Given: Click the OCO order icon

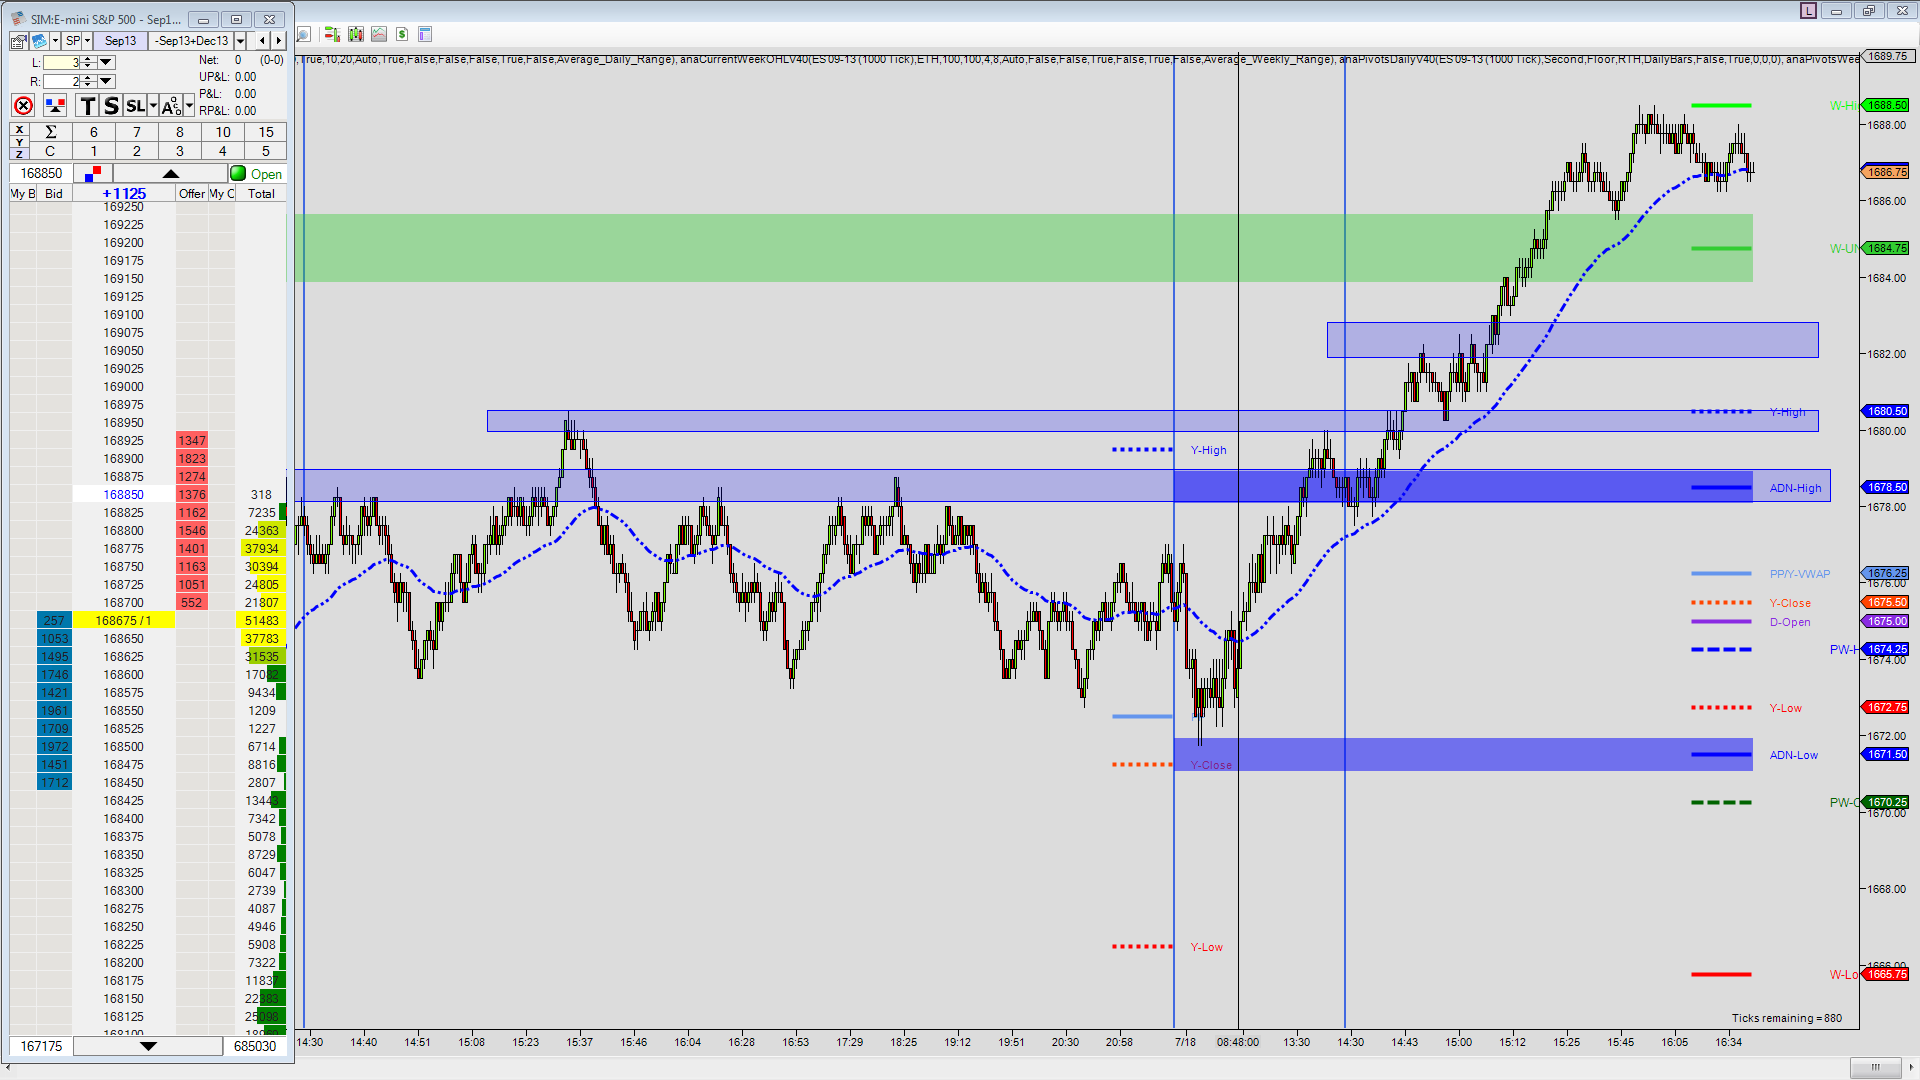Looking at the screenshot, I should pyautogui.click(x=171, y=106).
